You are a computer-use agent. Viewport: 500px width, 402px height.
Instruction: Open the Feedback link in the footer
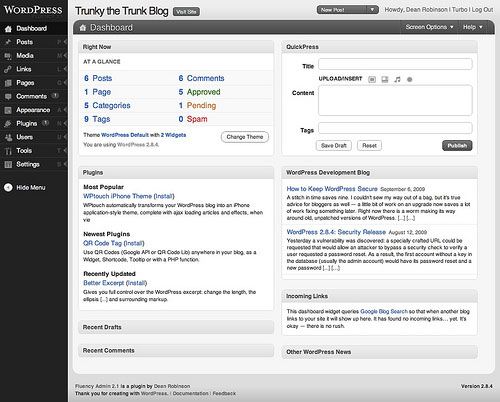pos(224,394)
